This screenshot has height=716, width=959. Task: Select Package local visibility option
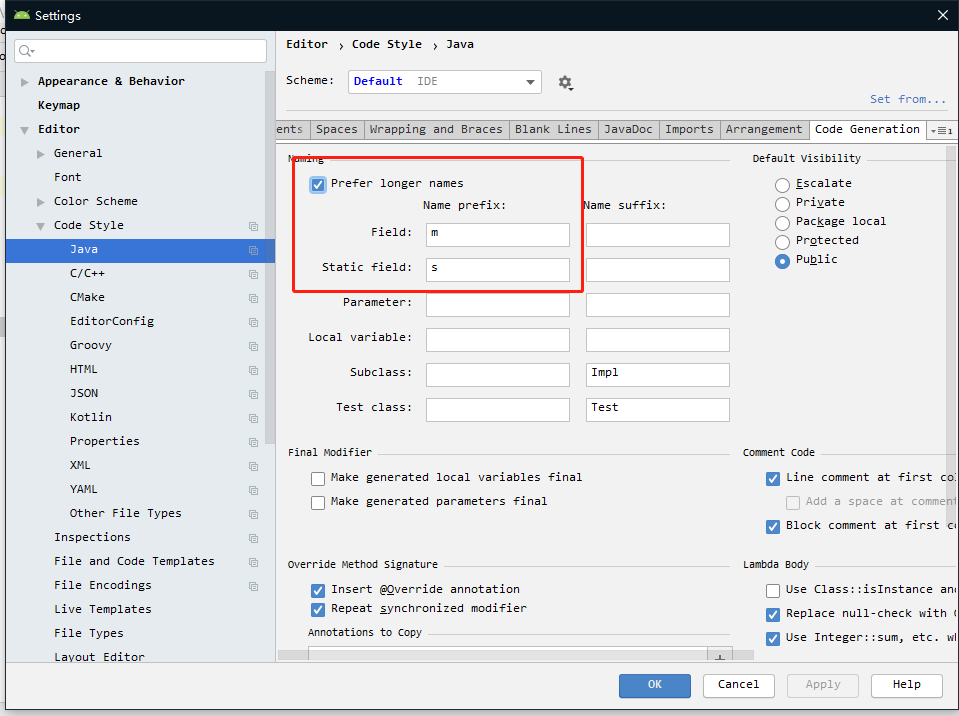782,223
